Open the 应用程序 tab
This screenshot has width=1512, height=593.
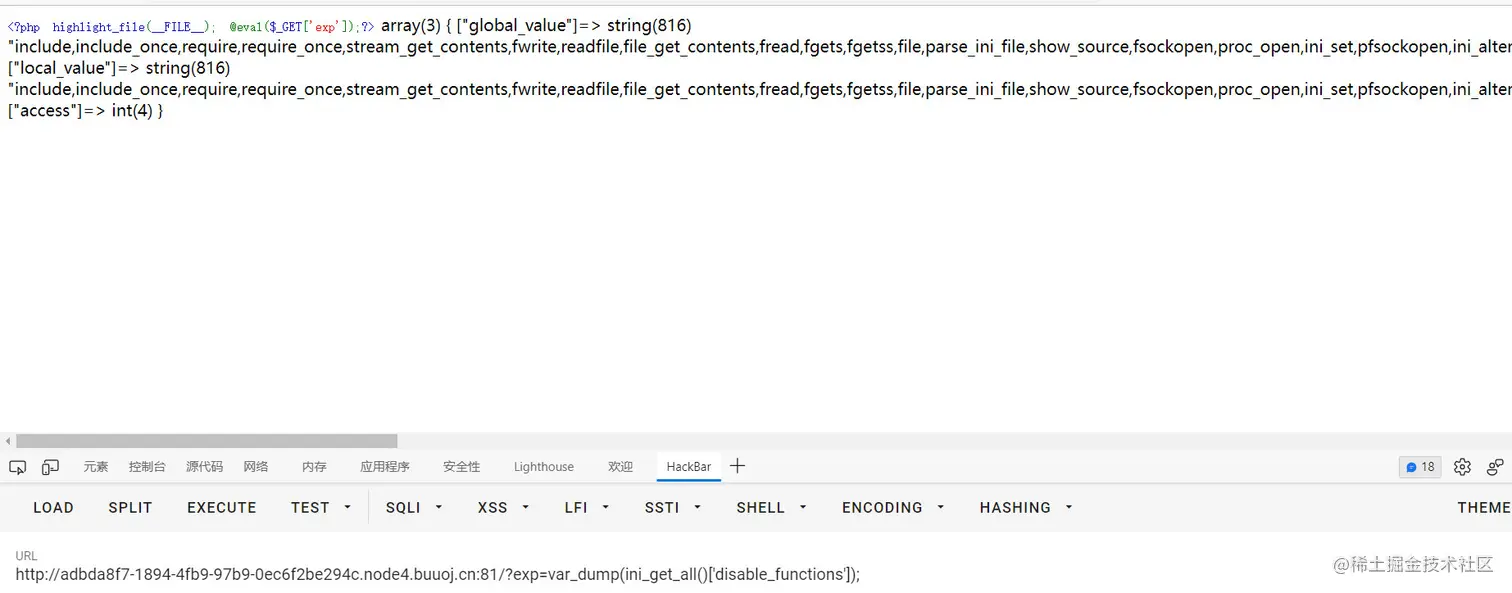click(385, 467)
